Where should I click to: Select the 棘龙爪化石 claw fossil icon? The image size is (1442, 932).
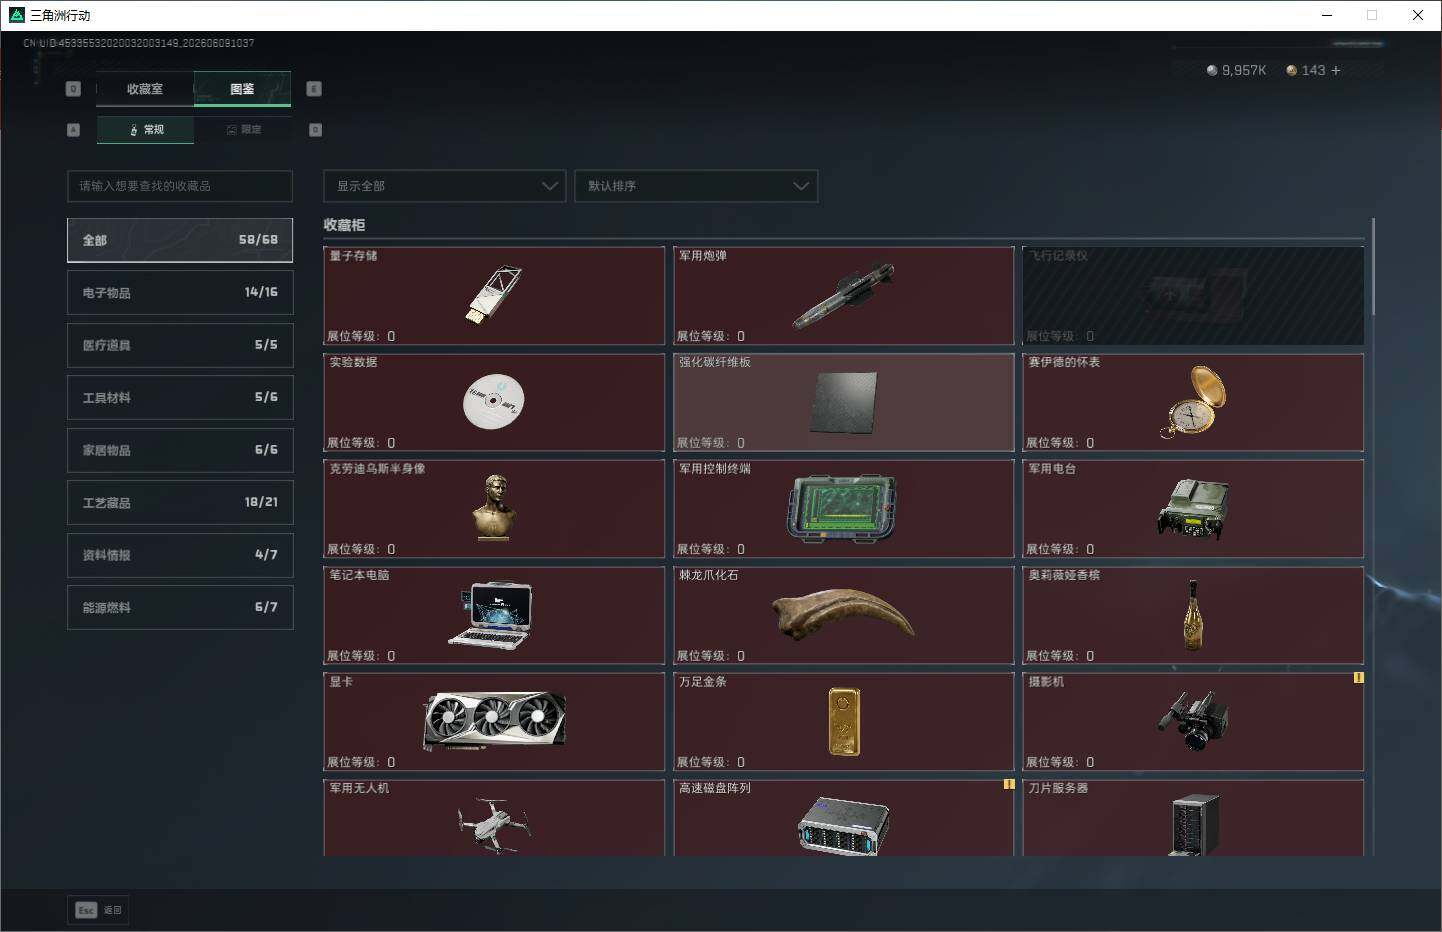pyautogui.click(x=843, y=613)
